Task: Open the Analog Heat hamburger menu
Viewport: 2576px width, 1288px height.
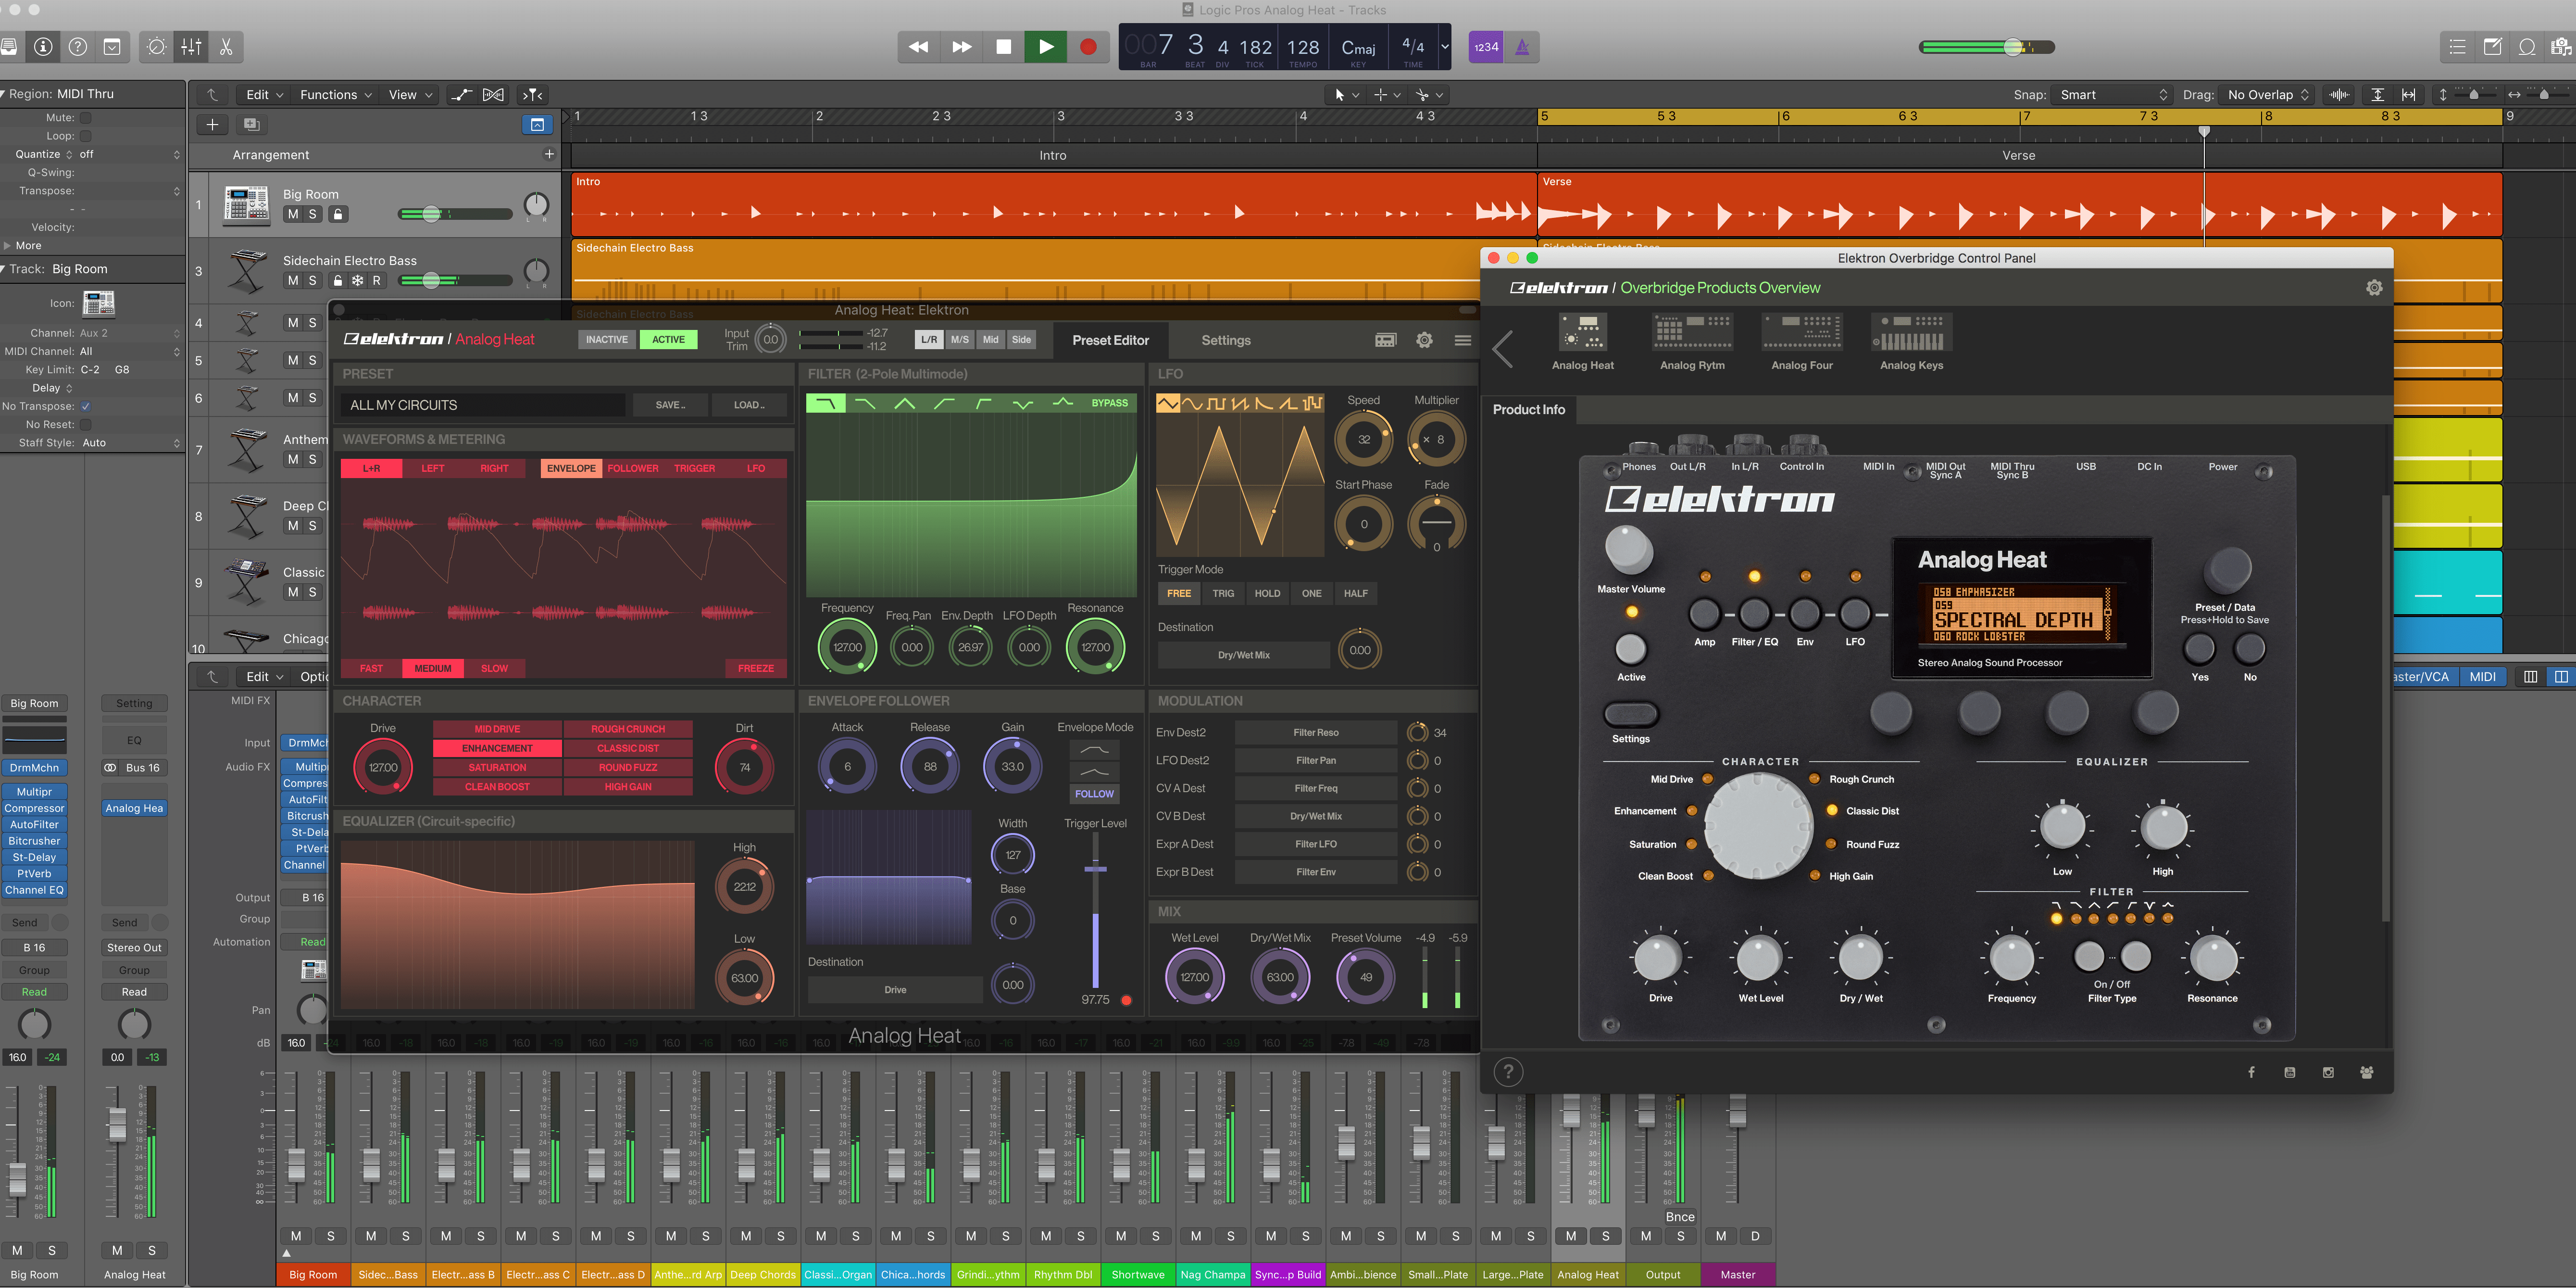Action: pyautogui.click(x=1464, y=340)
